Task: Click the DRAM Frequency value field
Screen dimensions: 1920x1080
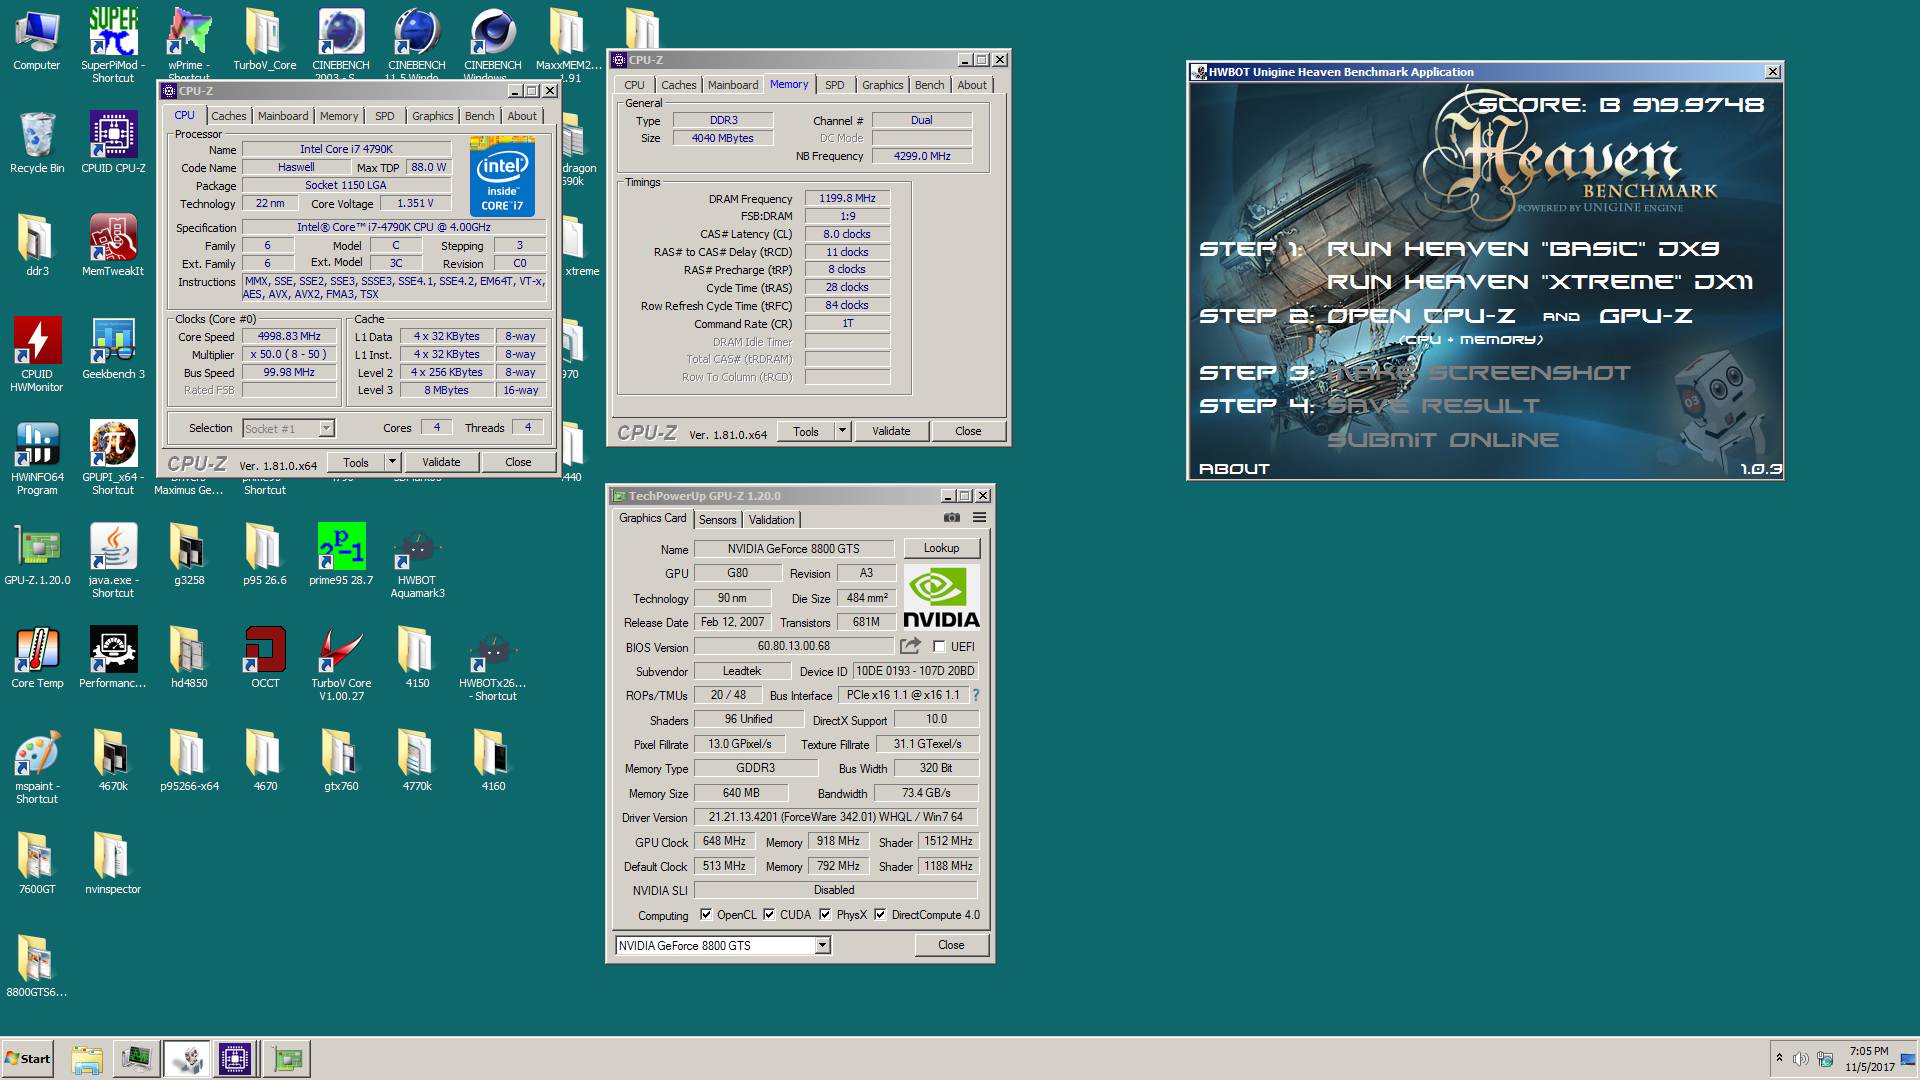Action: (847, 198)
